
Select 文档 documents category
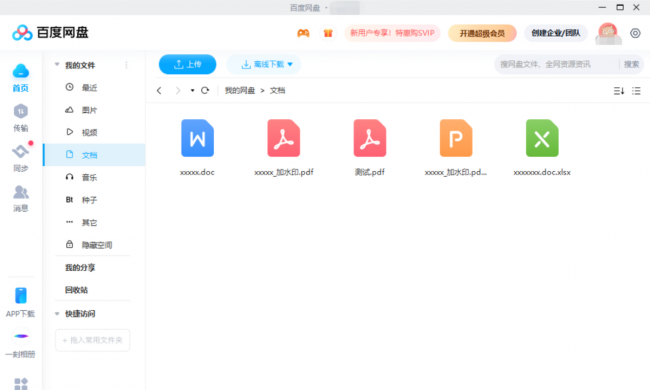pos(94,155)
